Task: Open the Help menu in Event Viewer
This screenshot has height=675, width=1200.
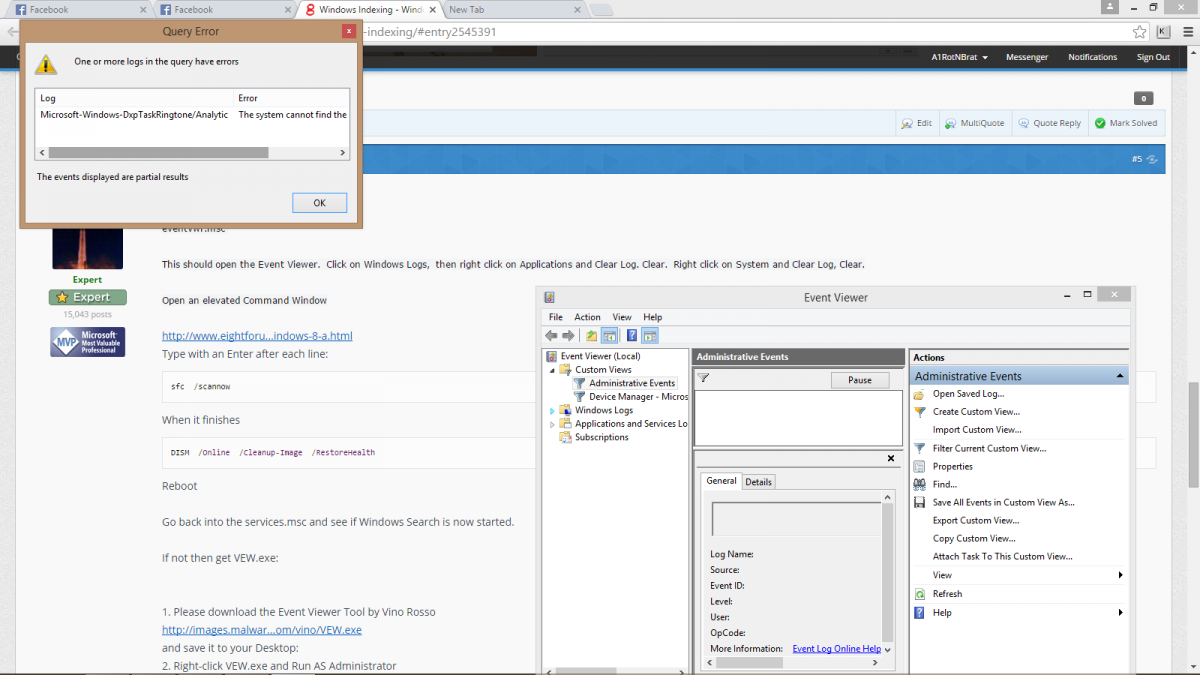Action: [x=652, y=317]
